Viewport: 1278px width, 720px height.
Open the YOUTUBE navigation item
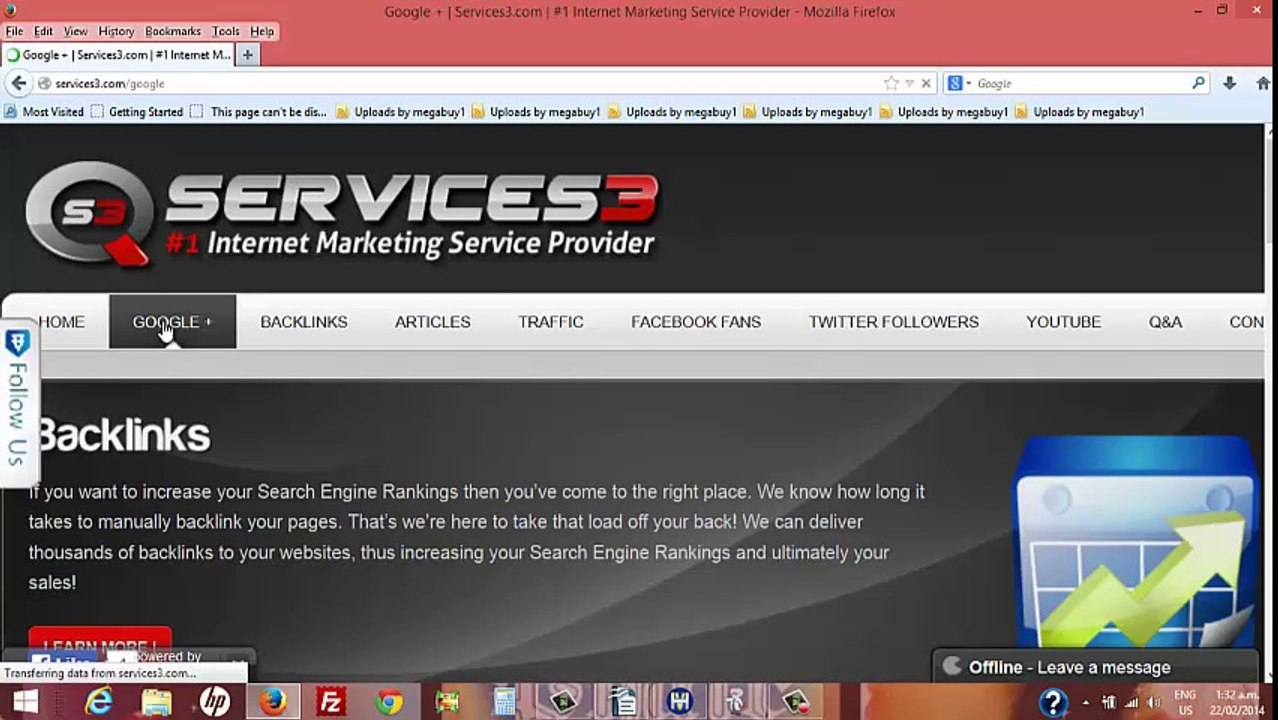1063,322
